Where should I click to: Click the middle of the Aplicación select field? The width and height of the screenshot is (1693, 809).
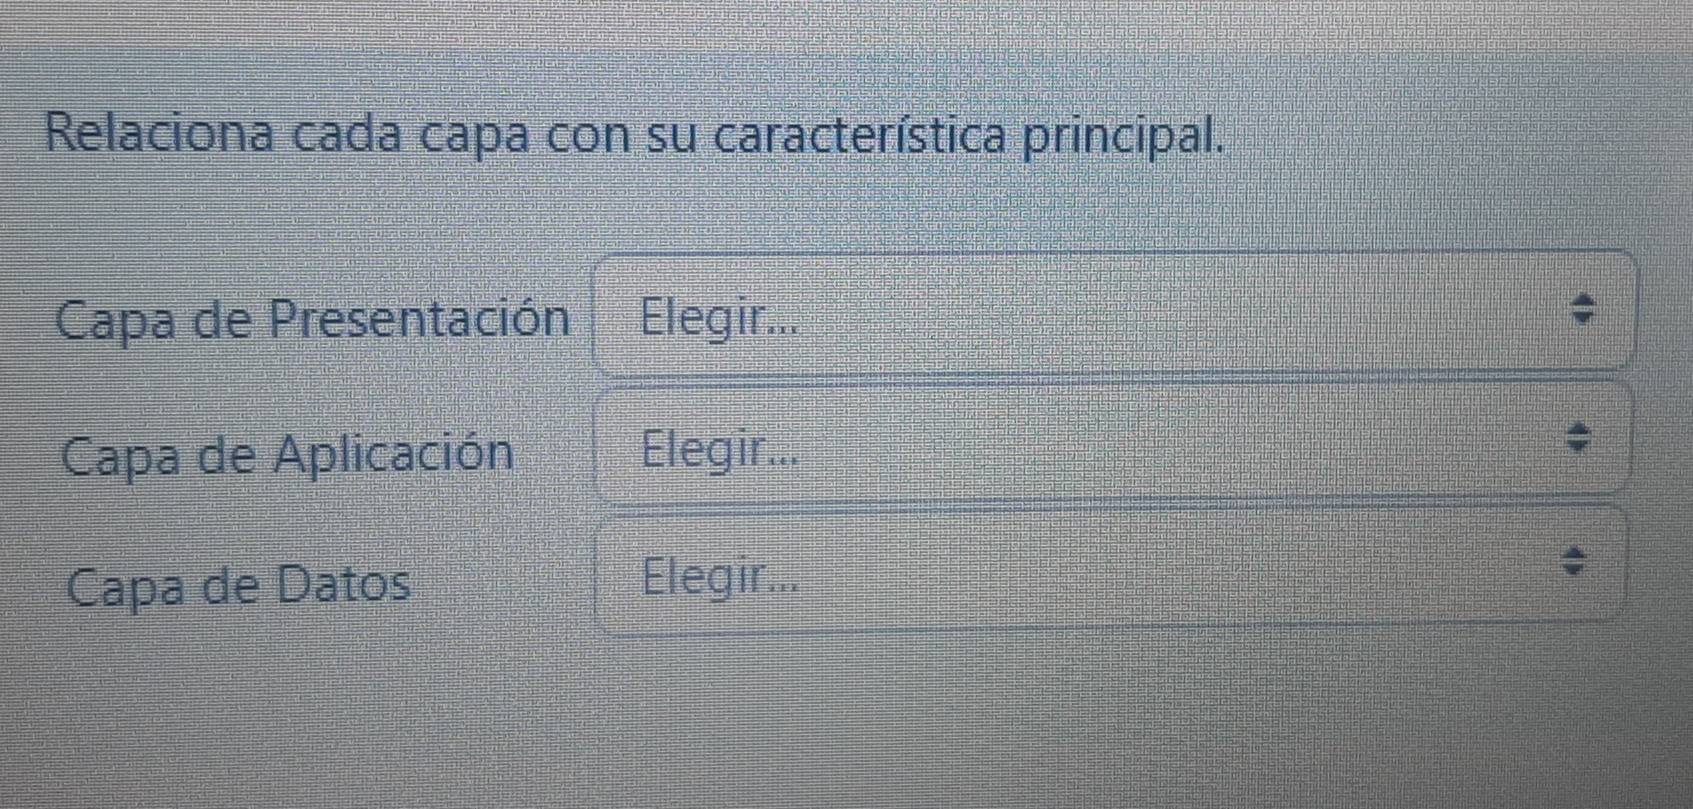(1113, 442)
